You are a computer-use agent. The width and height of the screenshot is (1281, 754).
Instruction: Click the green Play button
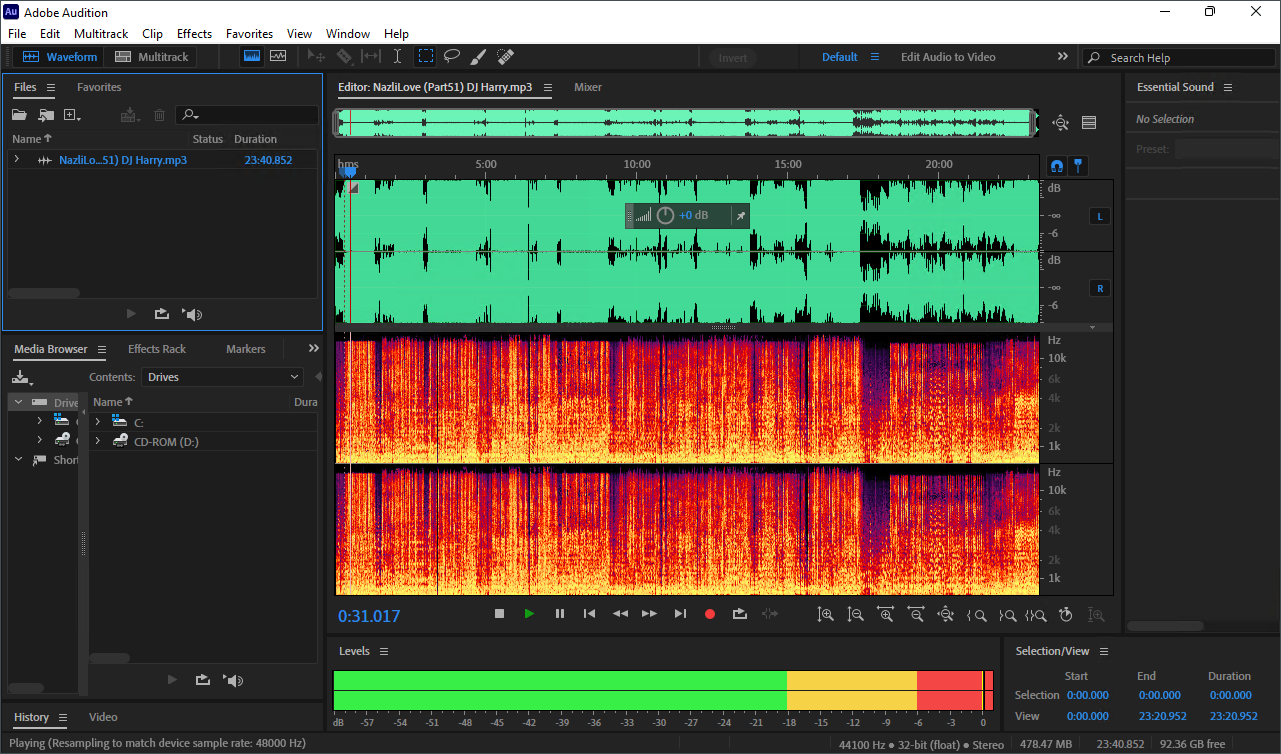tap(529, 614)
